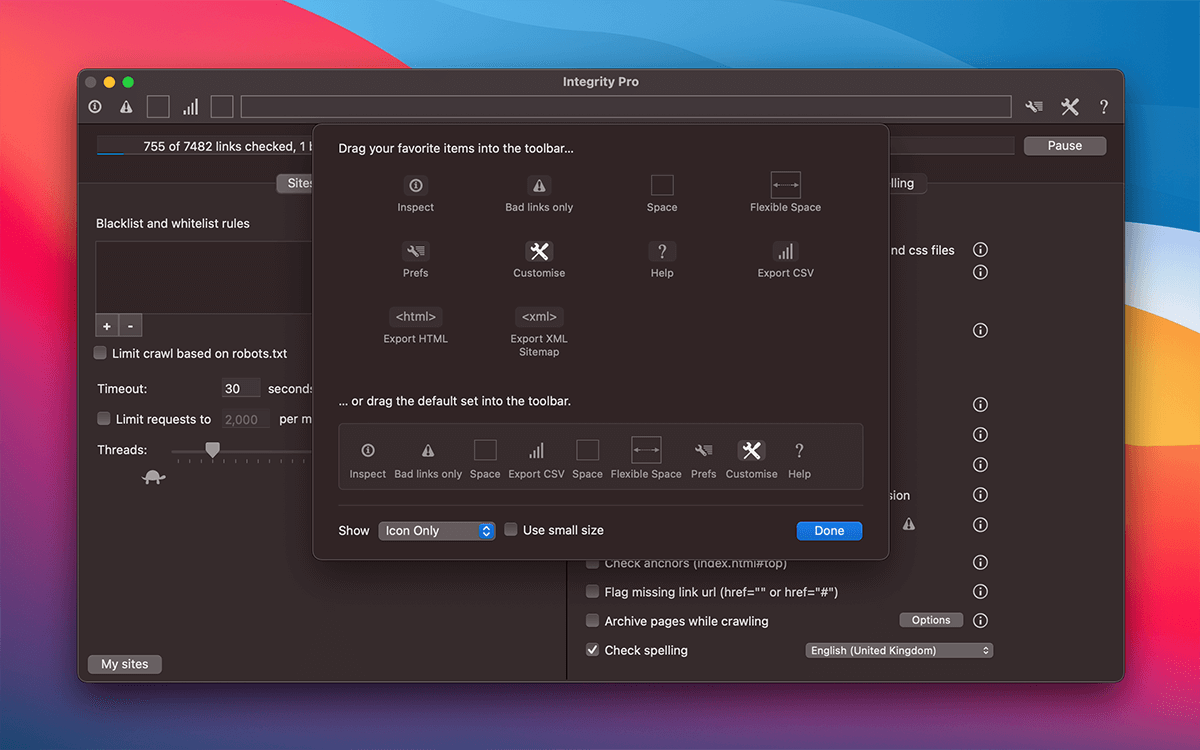
Task: Uncheck the Check spelling checkbox
Action: click(592, 650)
